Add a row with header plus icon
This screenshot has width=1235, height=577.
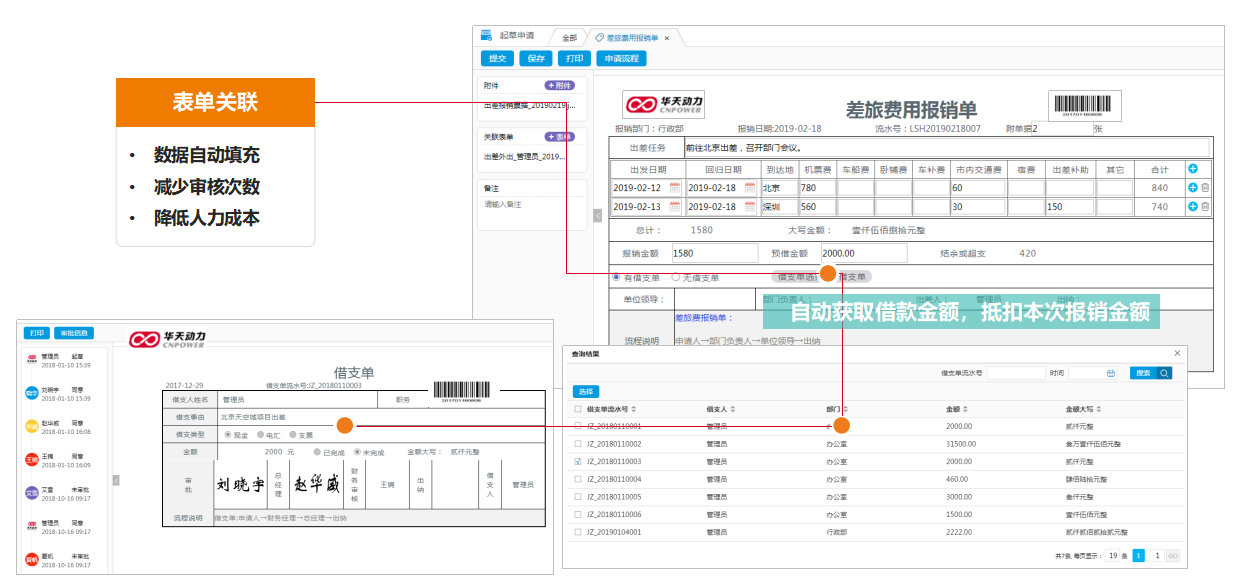click(x=1192, y=169)
